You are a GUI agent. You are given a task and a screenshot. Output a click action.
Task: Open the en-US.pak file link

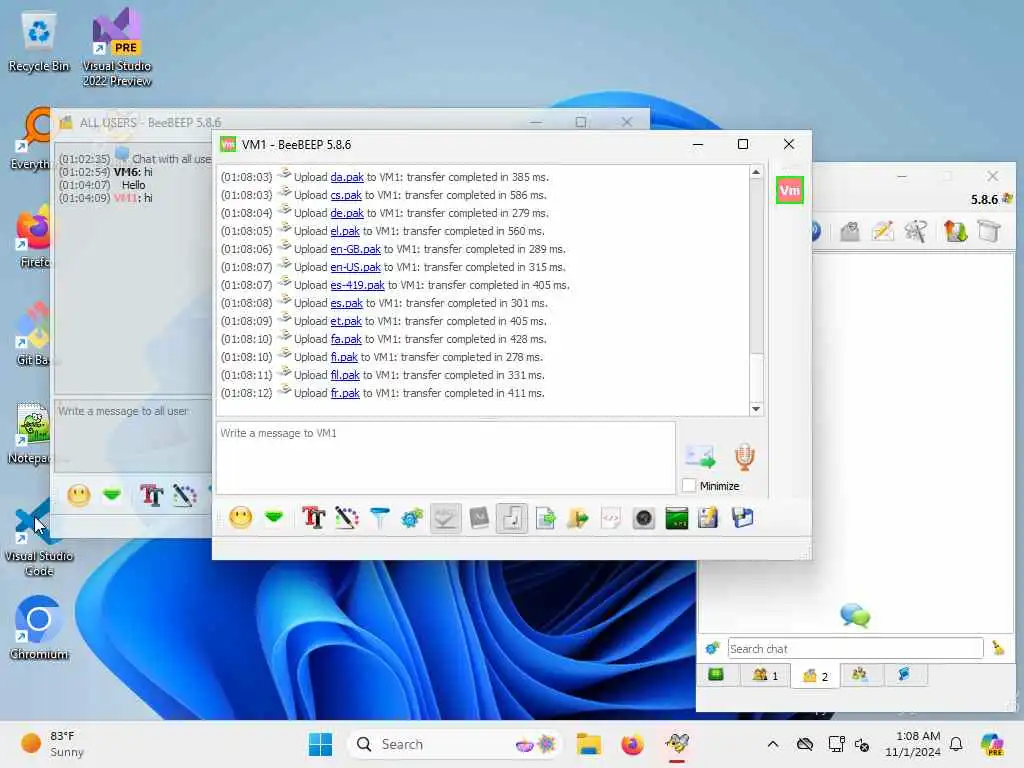(x=355, y=267)
